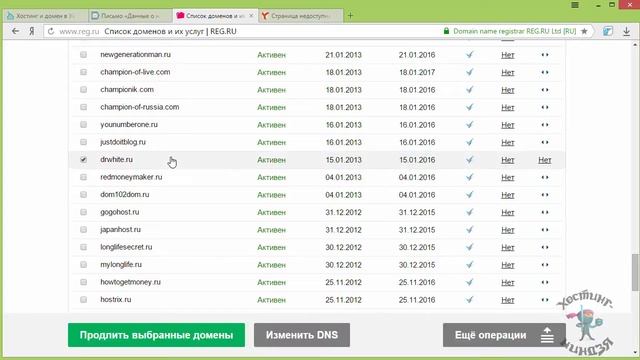Open dots menu for japanhost.ru
The height and width of the screenshot is (360, 640).
point(545,230)
